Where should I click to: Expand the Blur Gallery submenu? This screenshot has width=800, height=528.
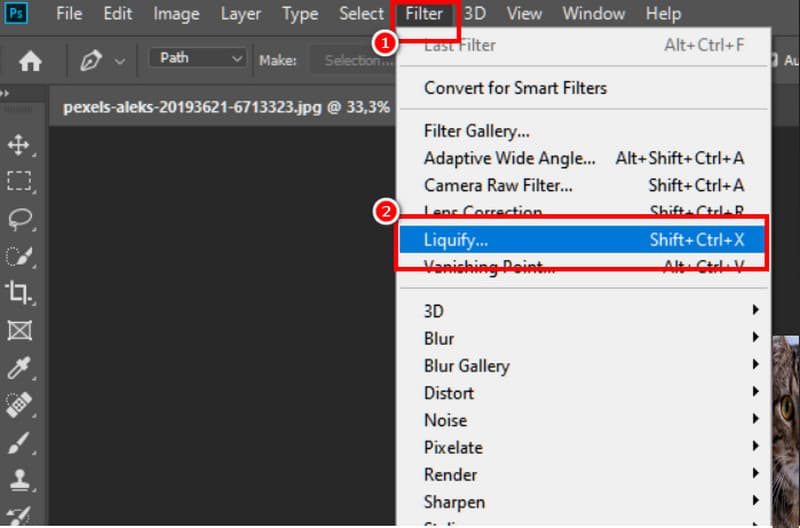(x=584, y=365)
